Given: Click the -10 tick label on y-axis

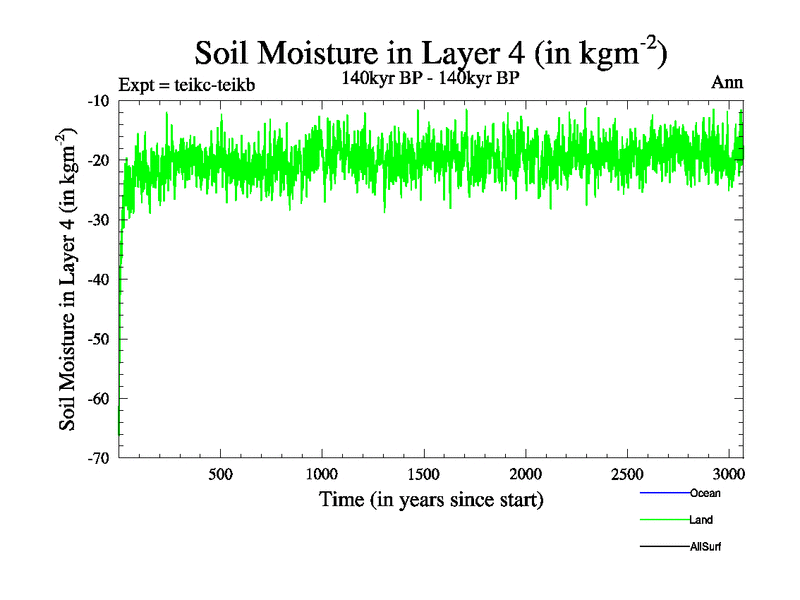Looking at the screenshot, I should [x=98, y=101].
